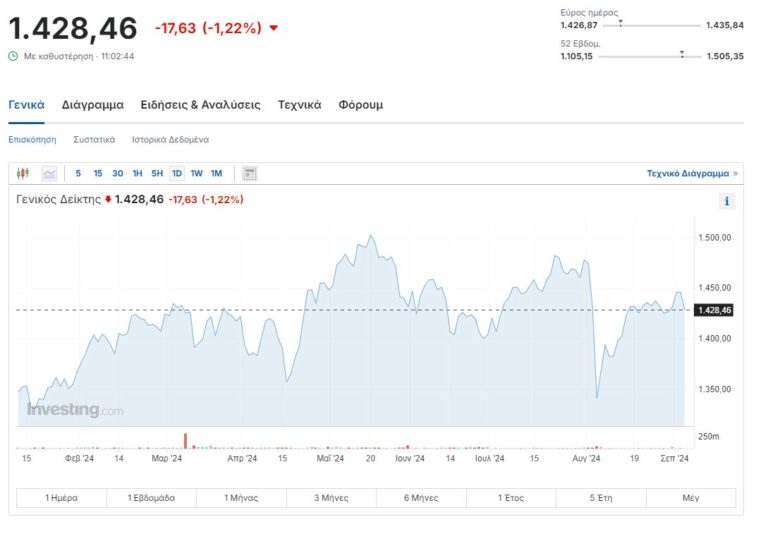768x546 pixels.
Task: Click the chart info icon
Action: (726, 201)
